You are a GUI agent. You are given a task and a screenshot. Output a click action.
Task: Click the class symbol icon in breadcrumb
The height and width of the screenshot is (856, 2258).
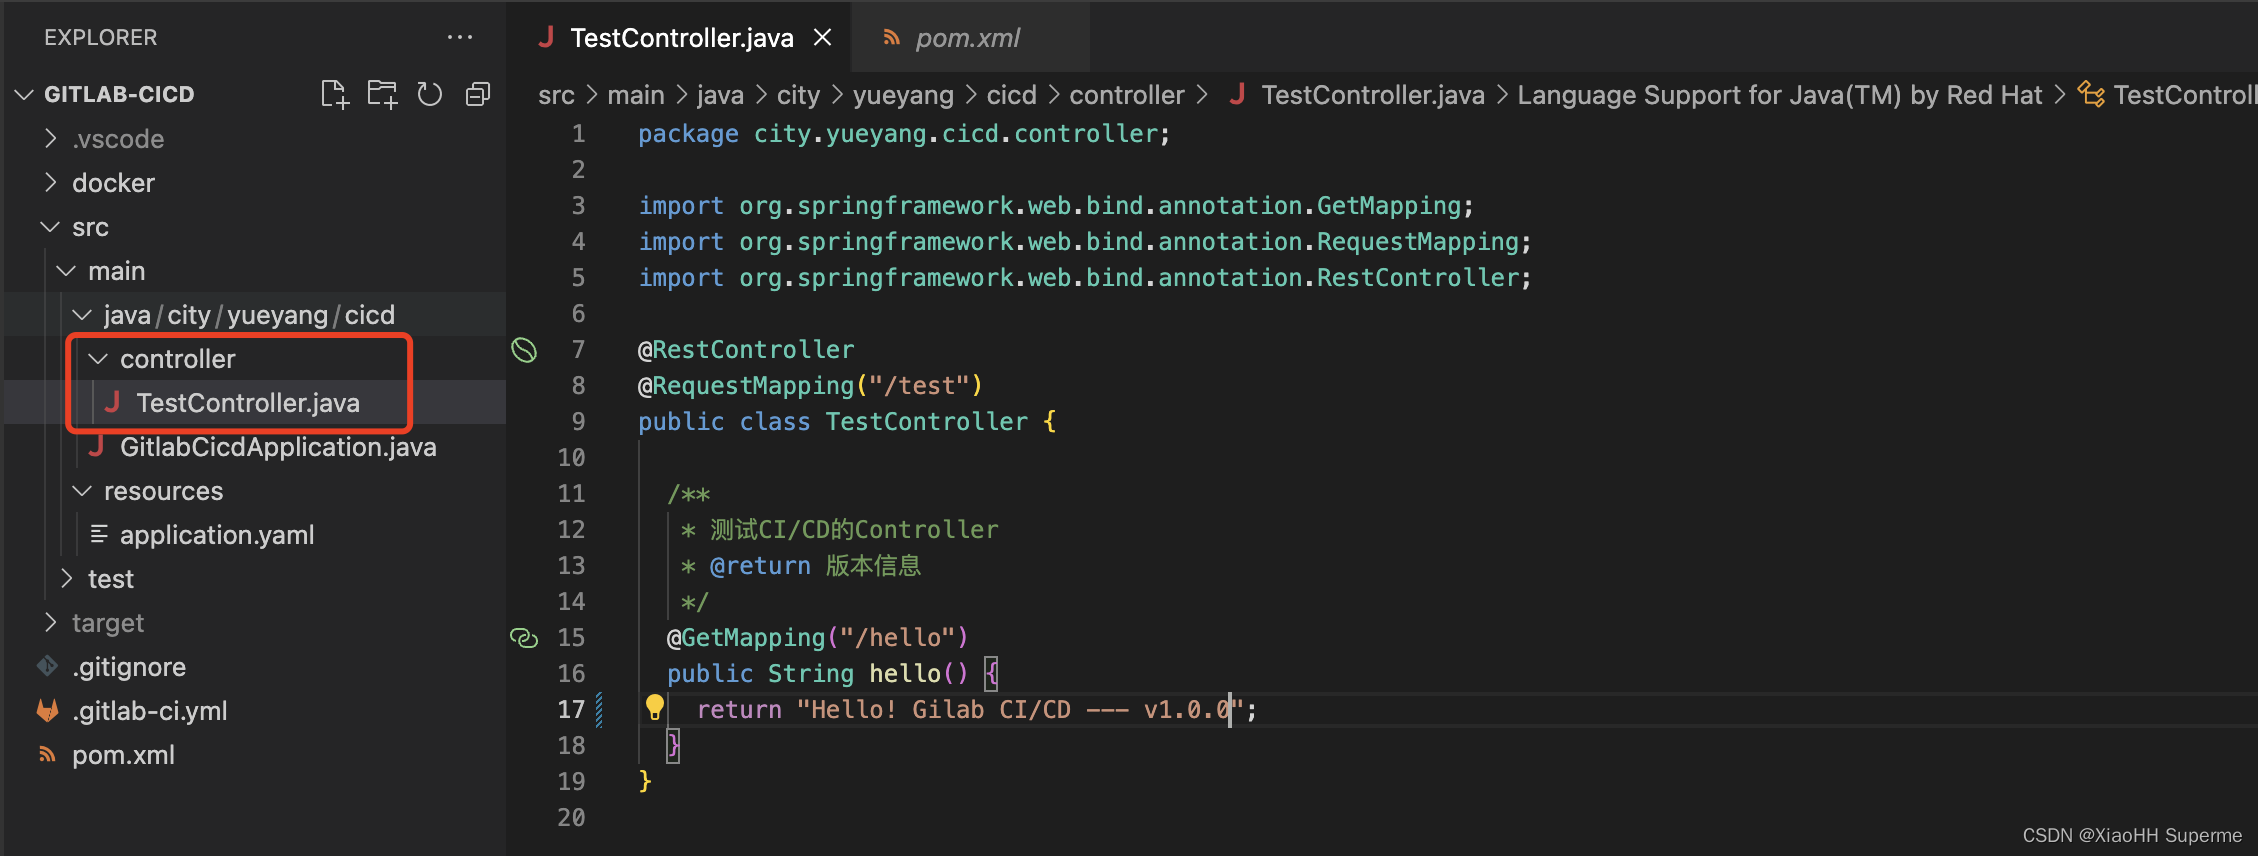(x=2091, y=94)
